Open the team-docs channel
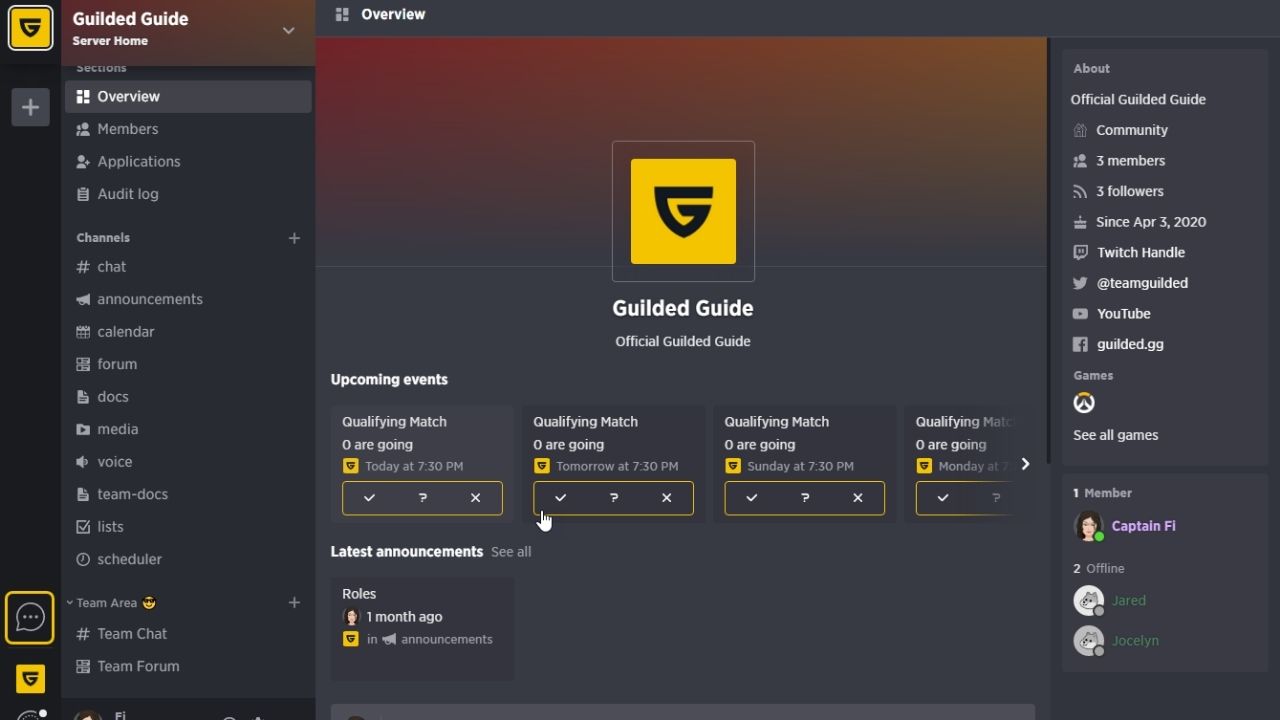This screenshot has width=1280, height=720. [188, 494]
